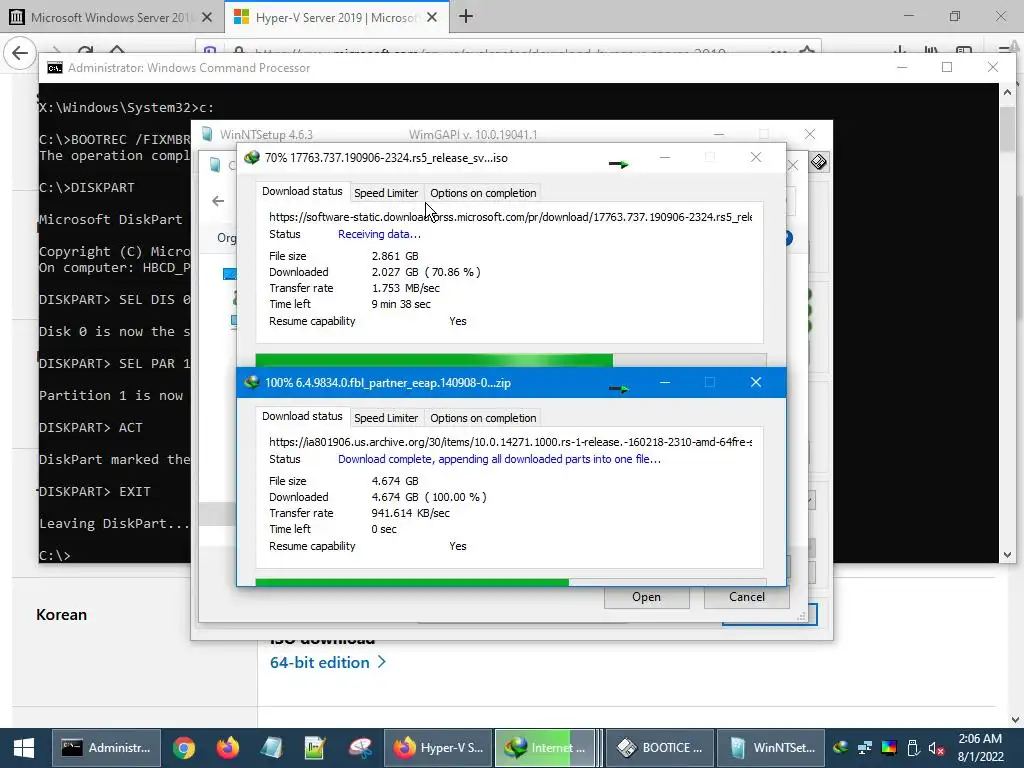Switch to Internet Download Manager taskbar button
The image size is (1024, 768).
tap(545, 748)
